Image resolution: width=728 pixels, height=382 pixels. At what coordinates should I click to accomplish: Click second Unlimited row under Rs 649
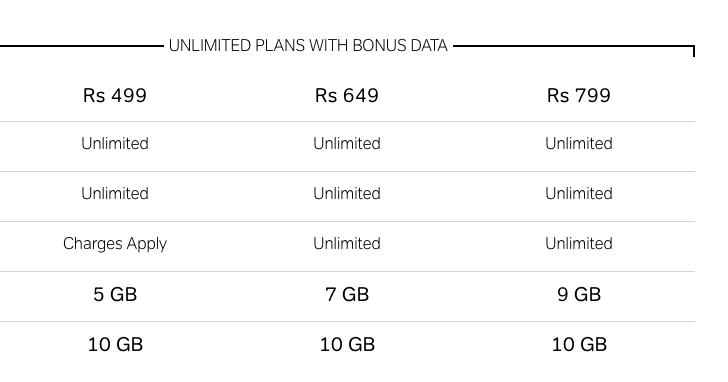347,194
